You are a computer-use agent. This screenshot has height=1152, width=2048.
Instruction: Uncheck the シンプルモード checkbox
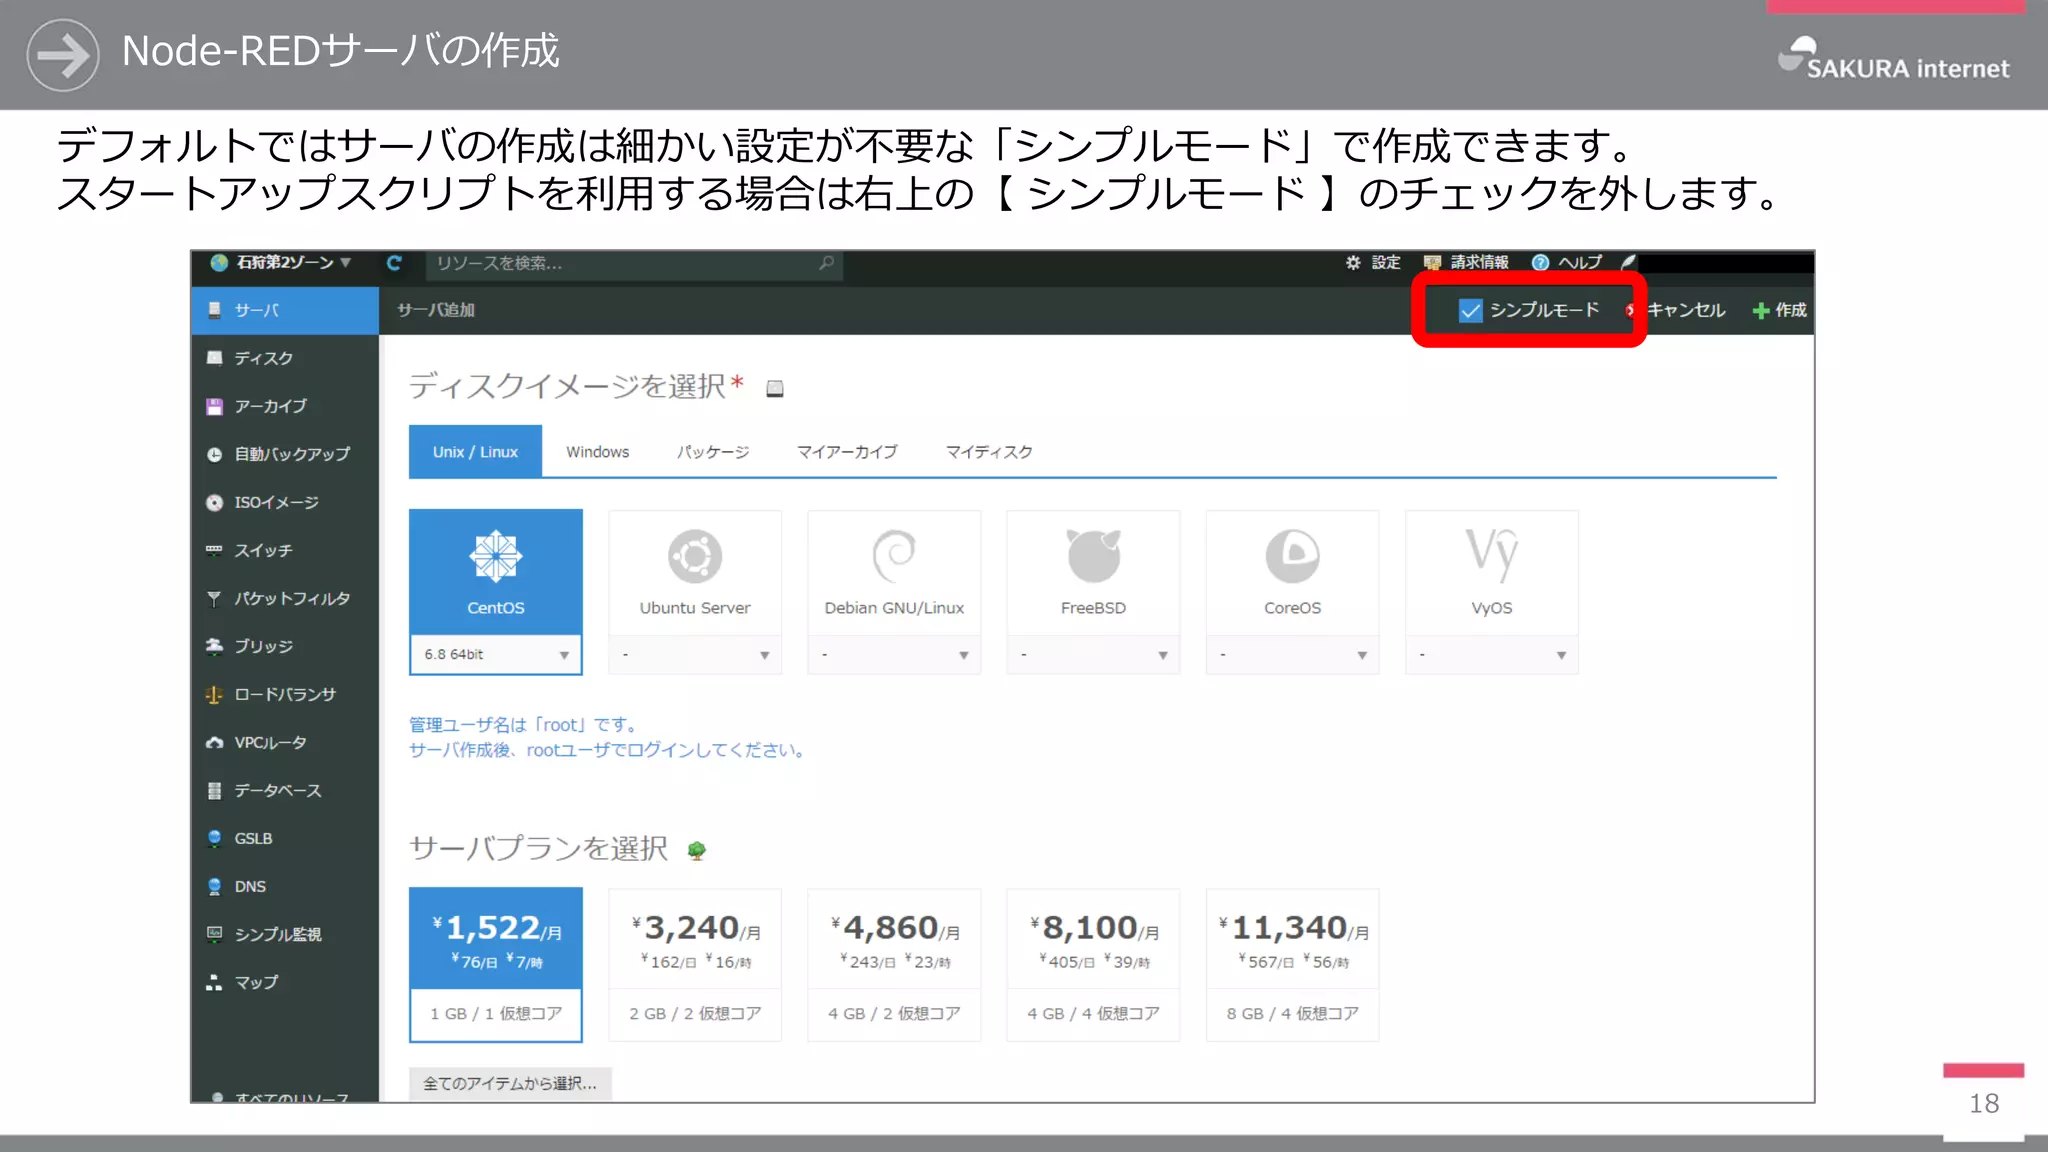pos(1470,310)
